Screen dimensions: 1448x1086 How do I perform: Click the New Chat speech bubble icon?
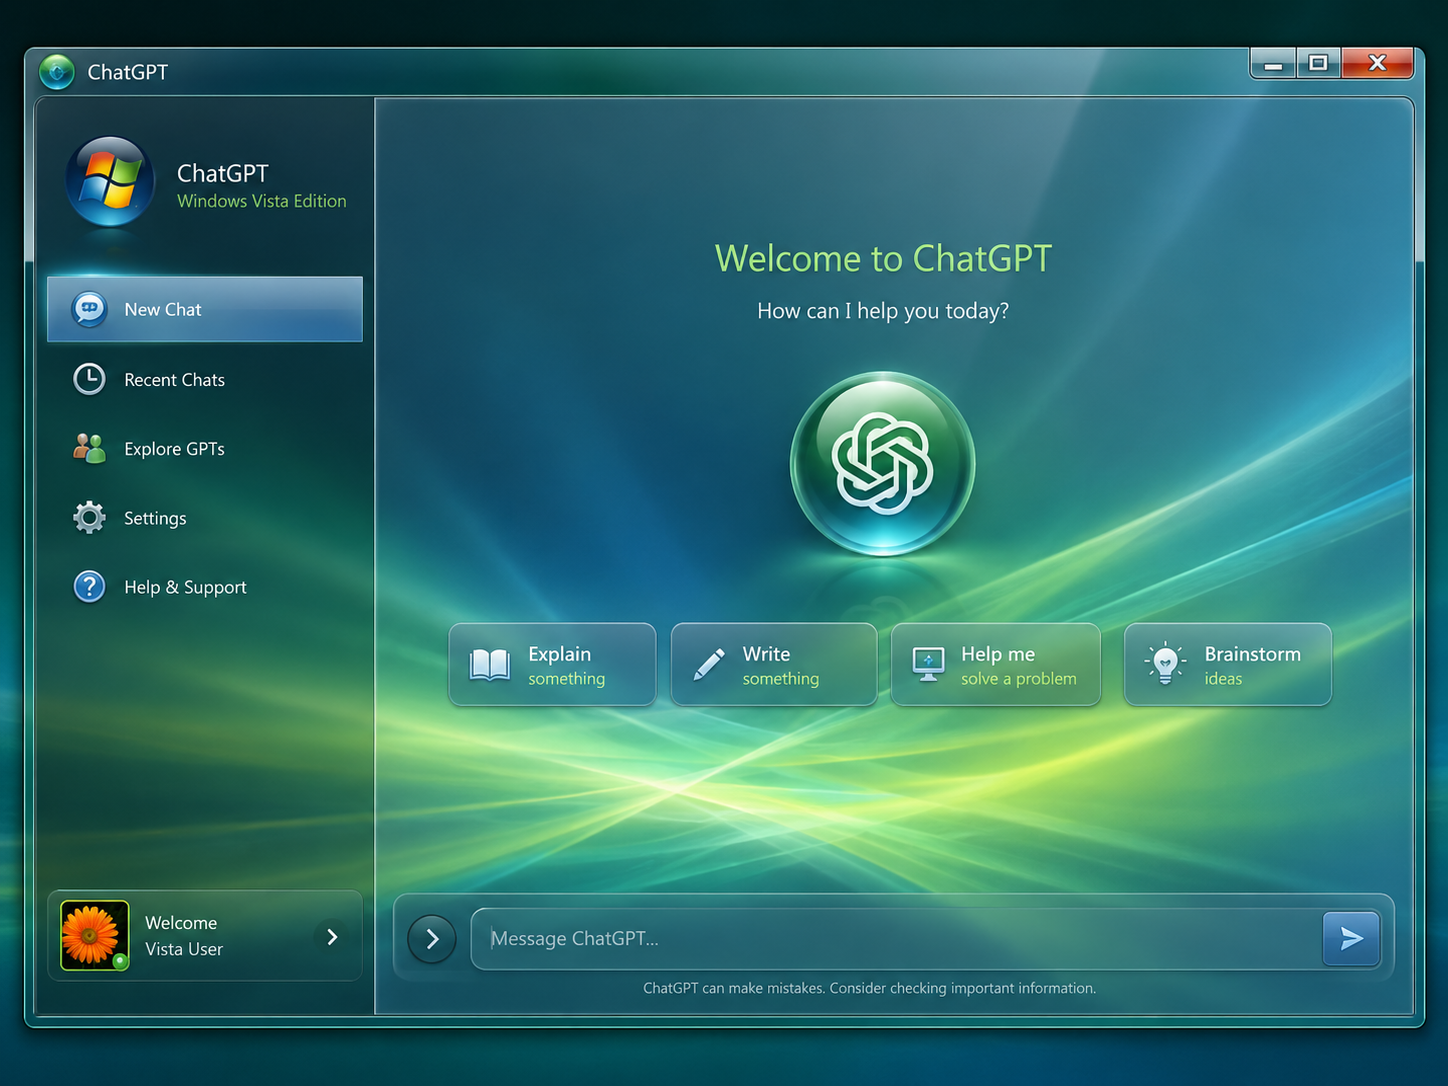click(89, 309)
